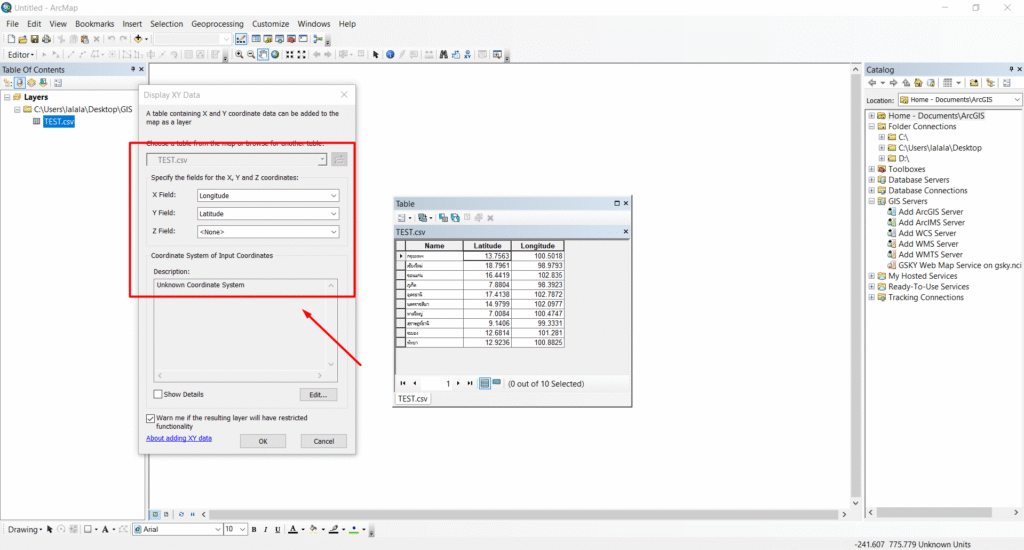Click the Save disk icon

[35, 39]
